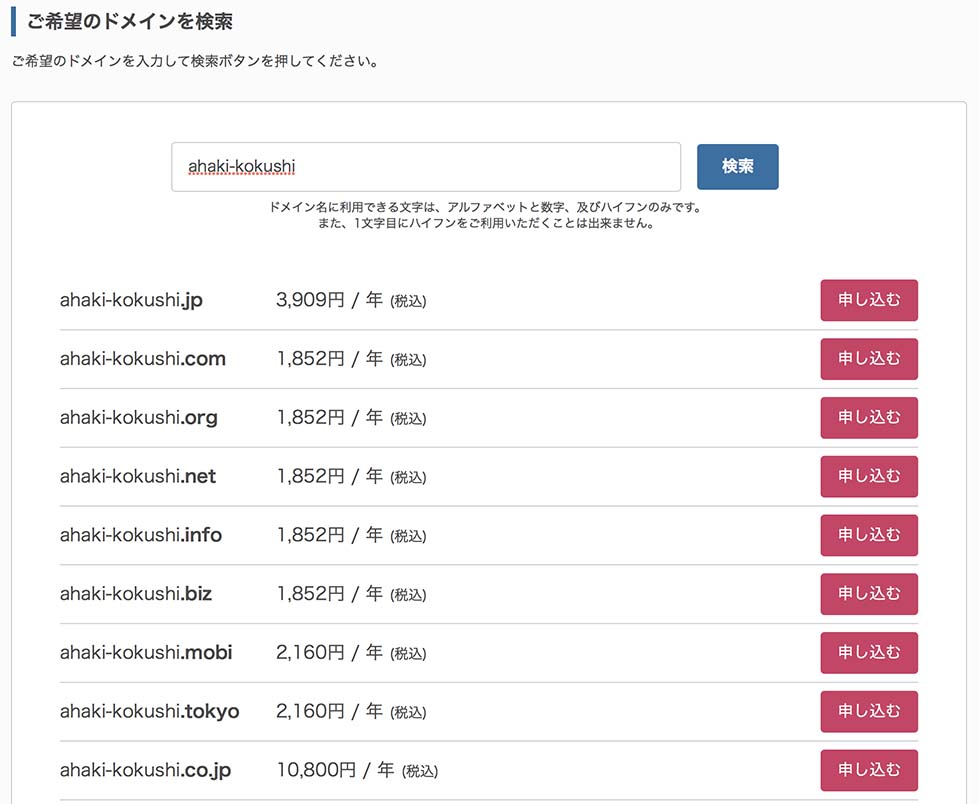The height and width of the screenshot is (804, 979).
Task: Click the ahaki-kokushi.net domain label
Action: [138, 477]
